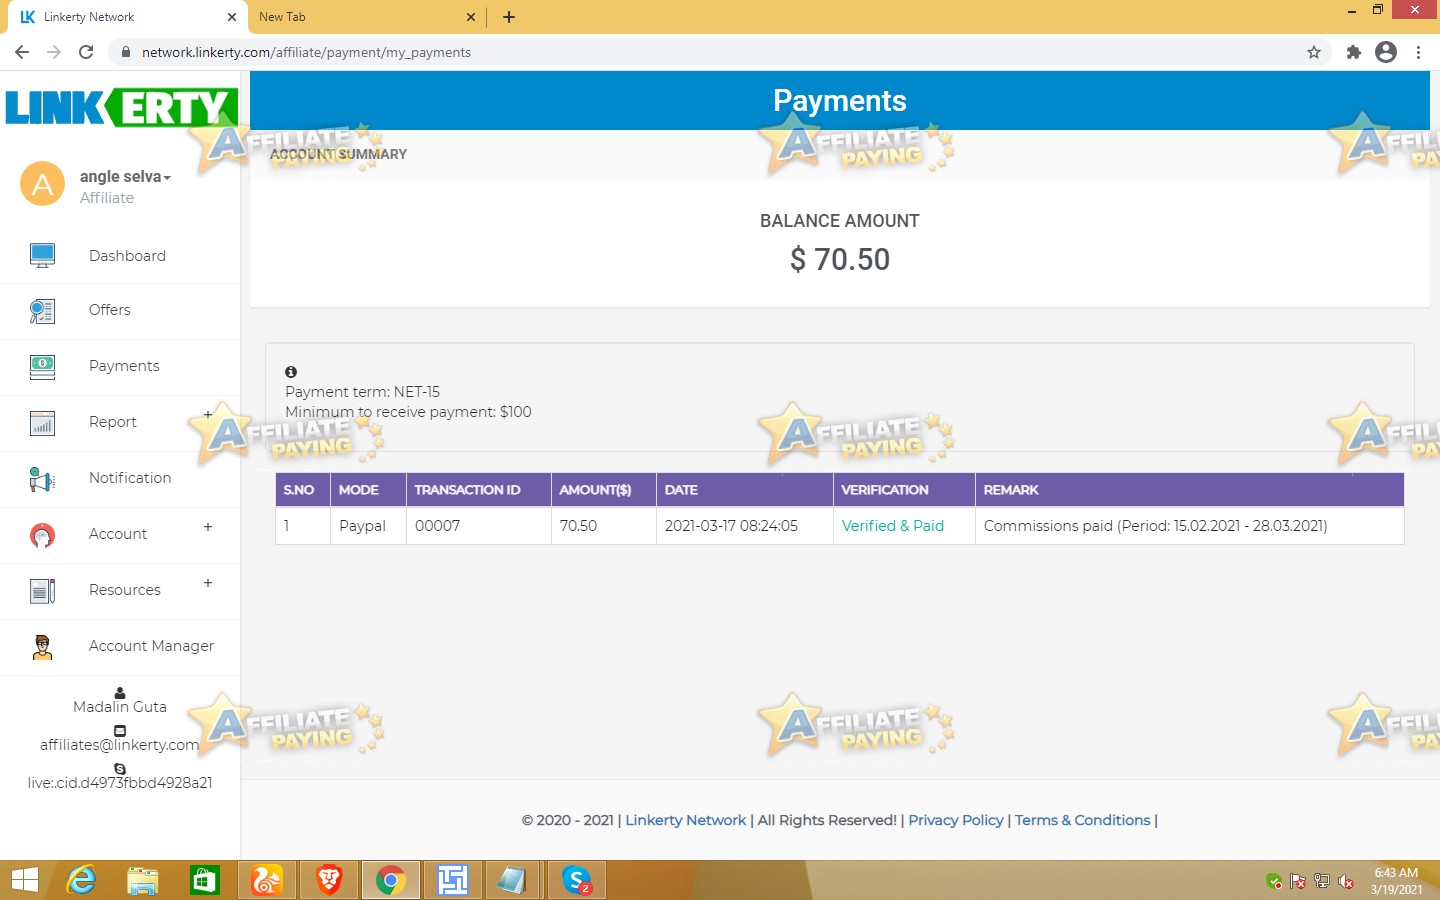Screen dimensions: 1440x900
Task: Expand the angle selva user dropdown
Action: tap(126, 177)
